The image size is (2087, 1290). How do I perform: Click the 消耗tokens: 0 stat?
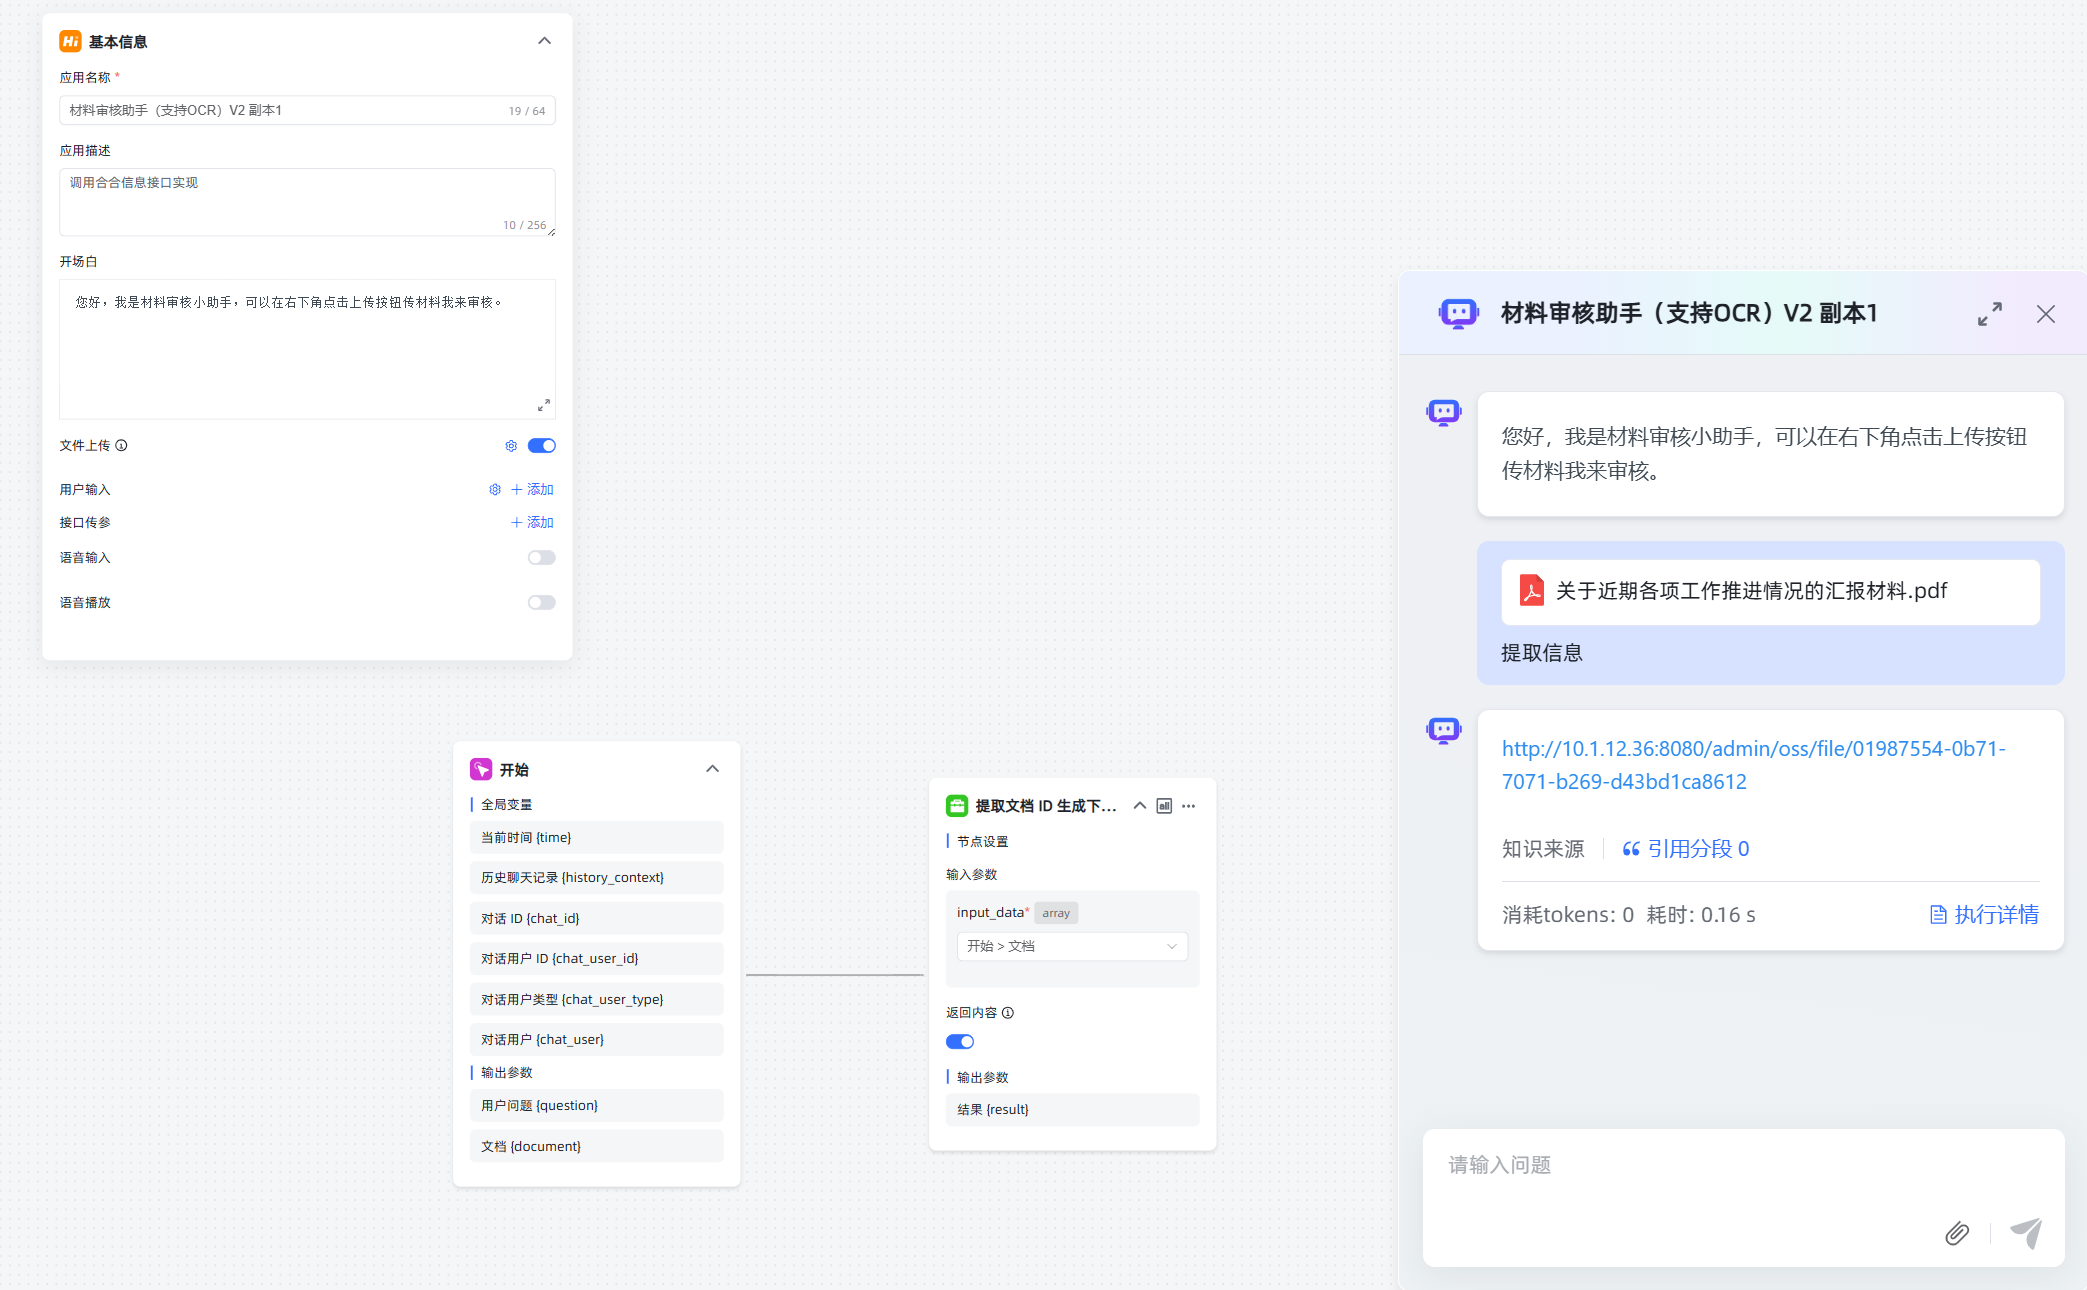[x=1568, y=915]
